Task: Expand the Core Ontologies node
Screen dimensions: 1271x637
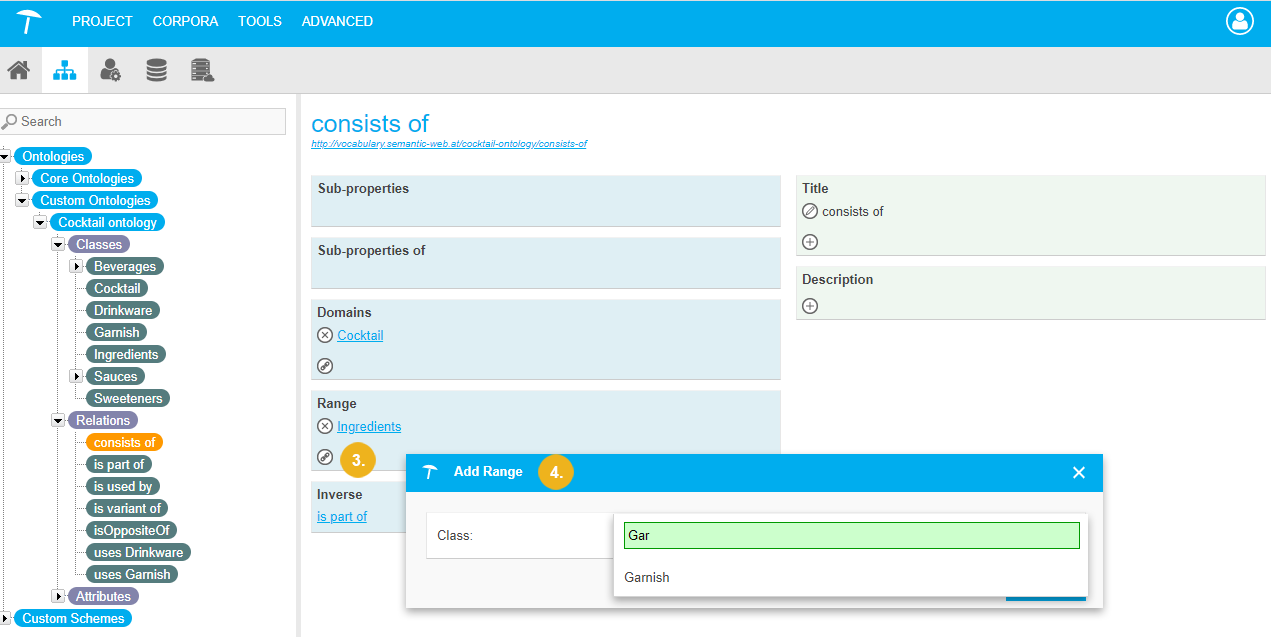Action: 22,178
